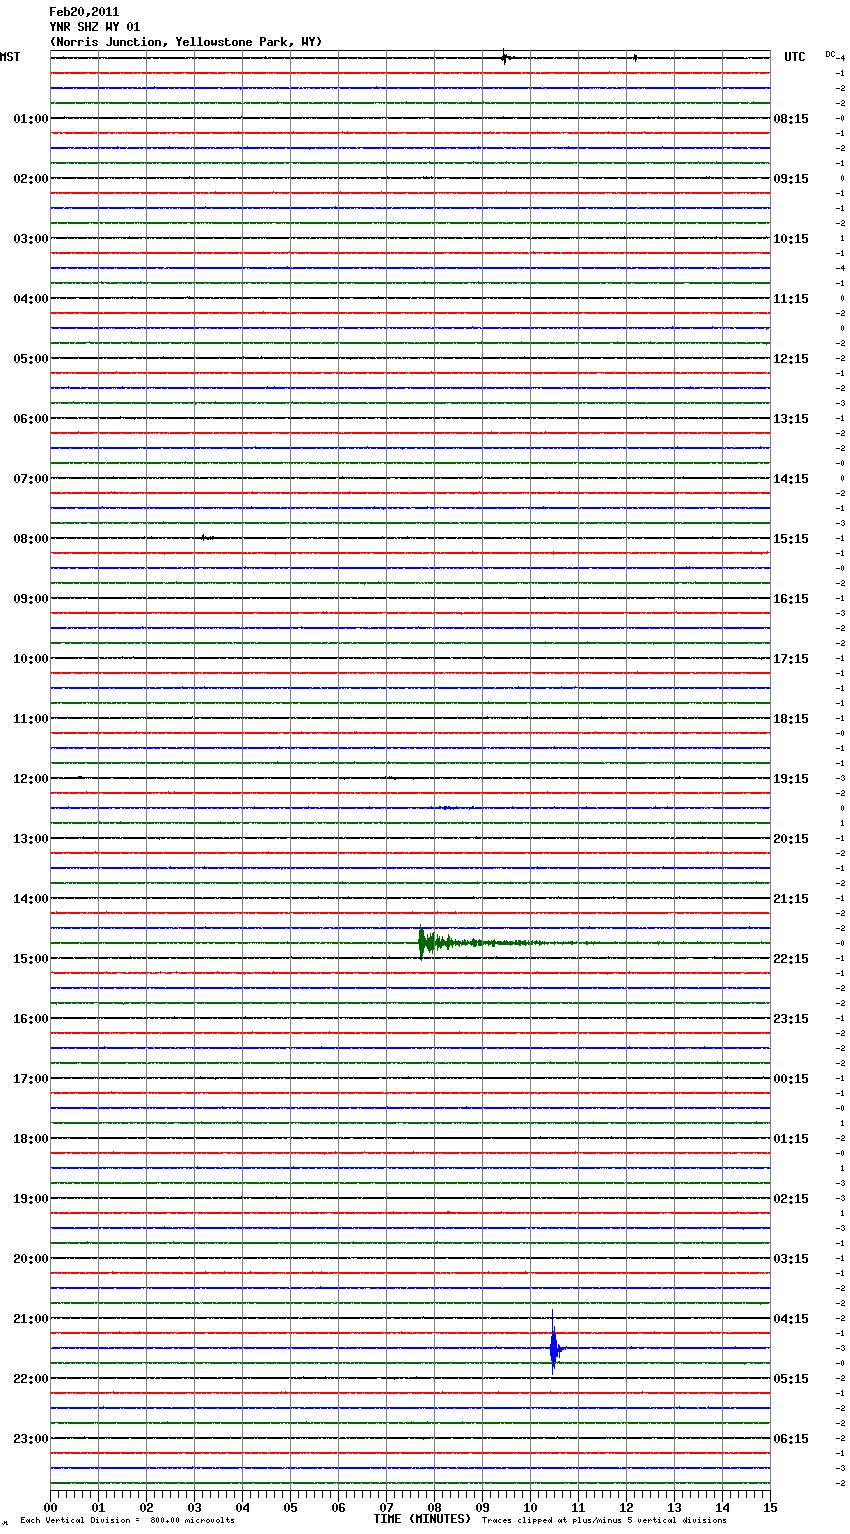Select the 07:00 MST time label
The image size is (850, 1534).
coord(31,479)
